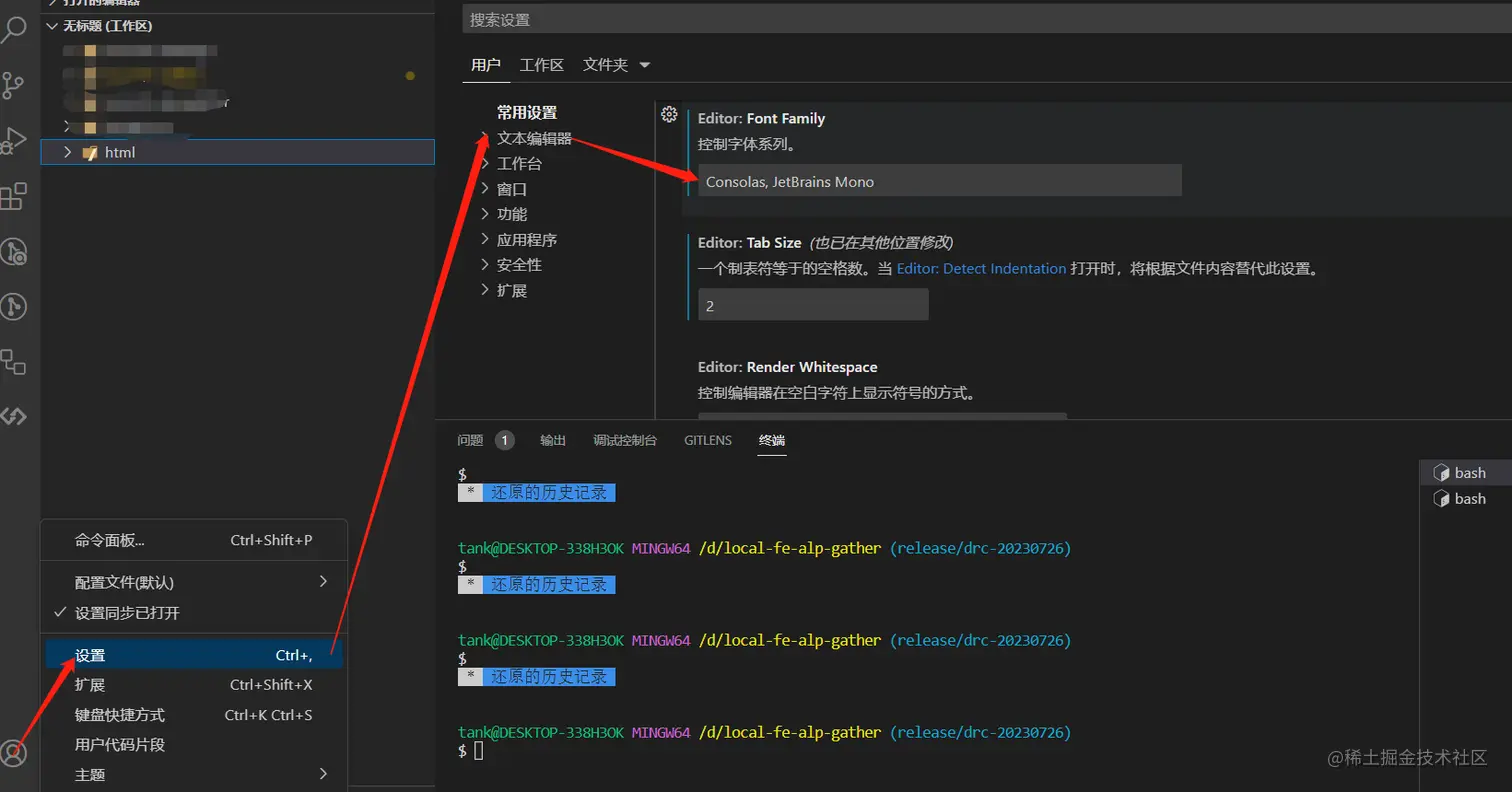Open the git branch with magnifier icon
Image resolution: width=1512 pixels, height=792 pixels.
tap(13, 251)
